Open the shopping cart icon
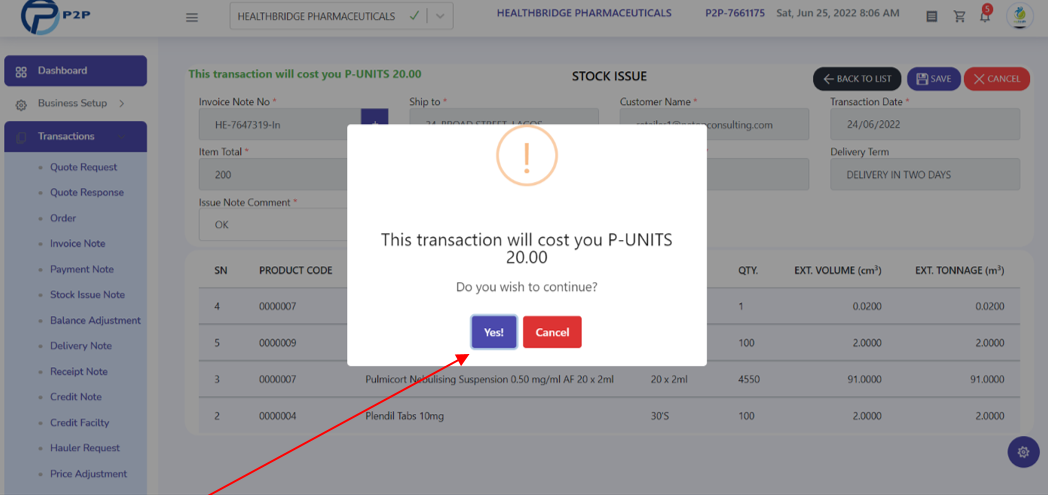The width and height of the screenshot is (1048, 495). pyautogui.click(x=960, y=17)
